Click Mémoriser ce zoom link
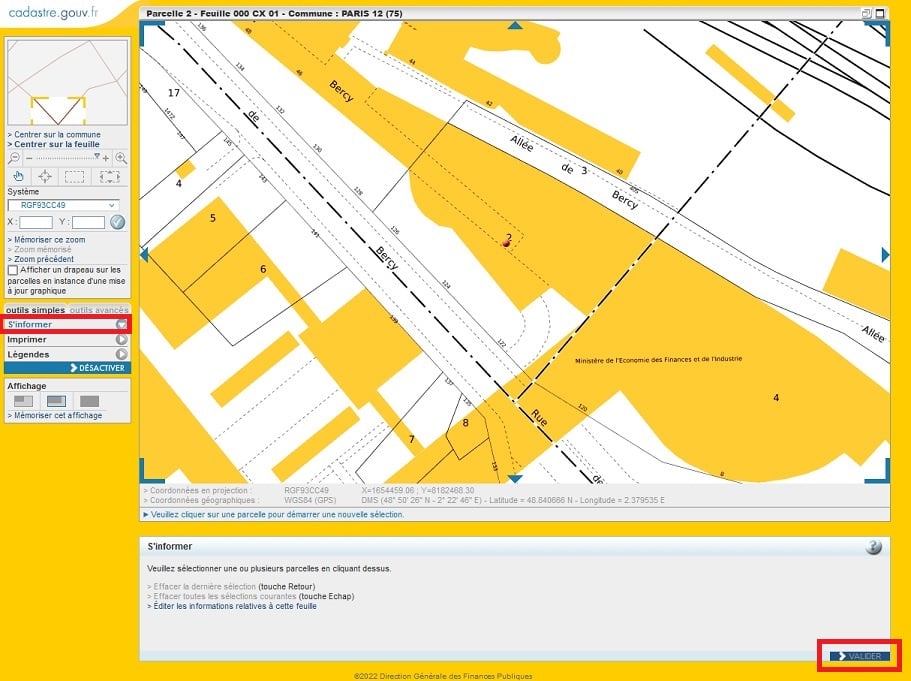 tap(49, 239)
